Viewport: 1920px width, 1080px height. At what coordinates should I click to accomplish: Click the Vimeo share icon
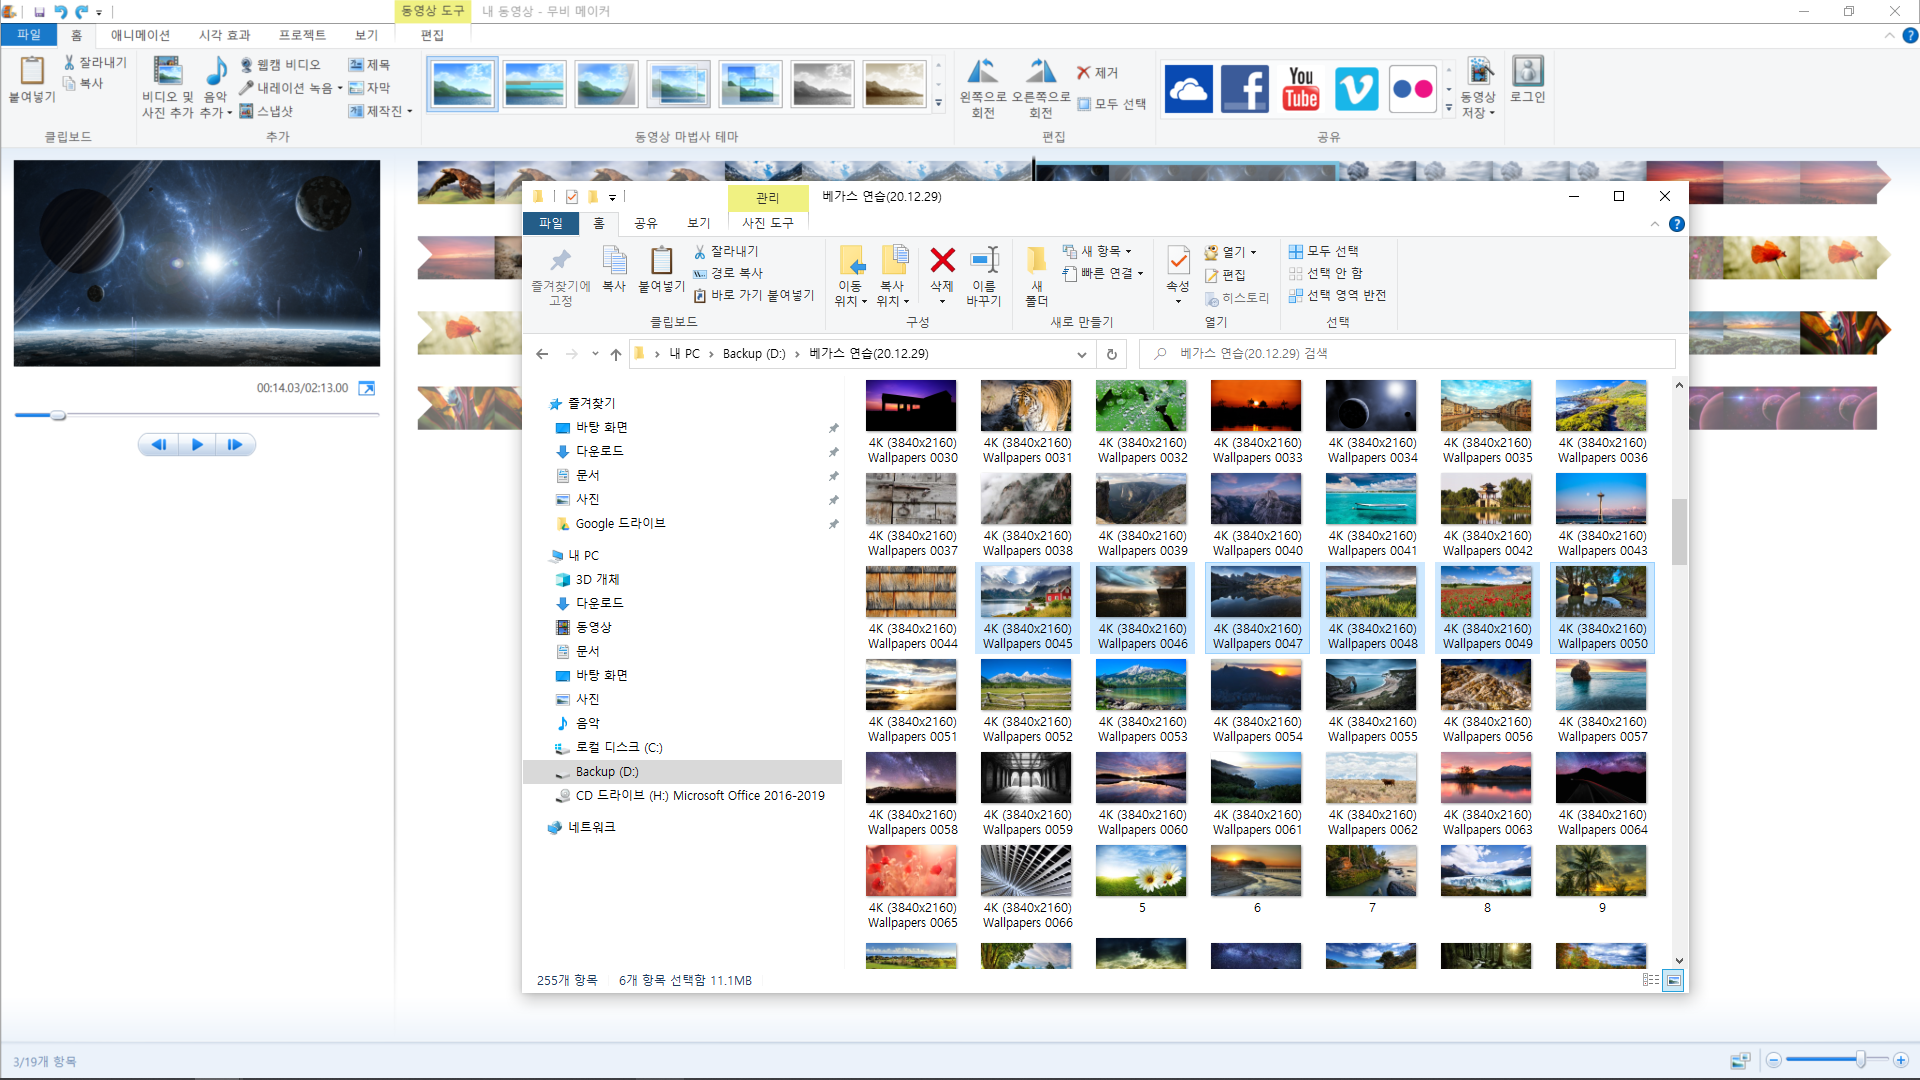point(1356,88)
